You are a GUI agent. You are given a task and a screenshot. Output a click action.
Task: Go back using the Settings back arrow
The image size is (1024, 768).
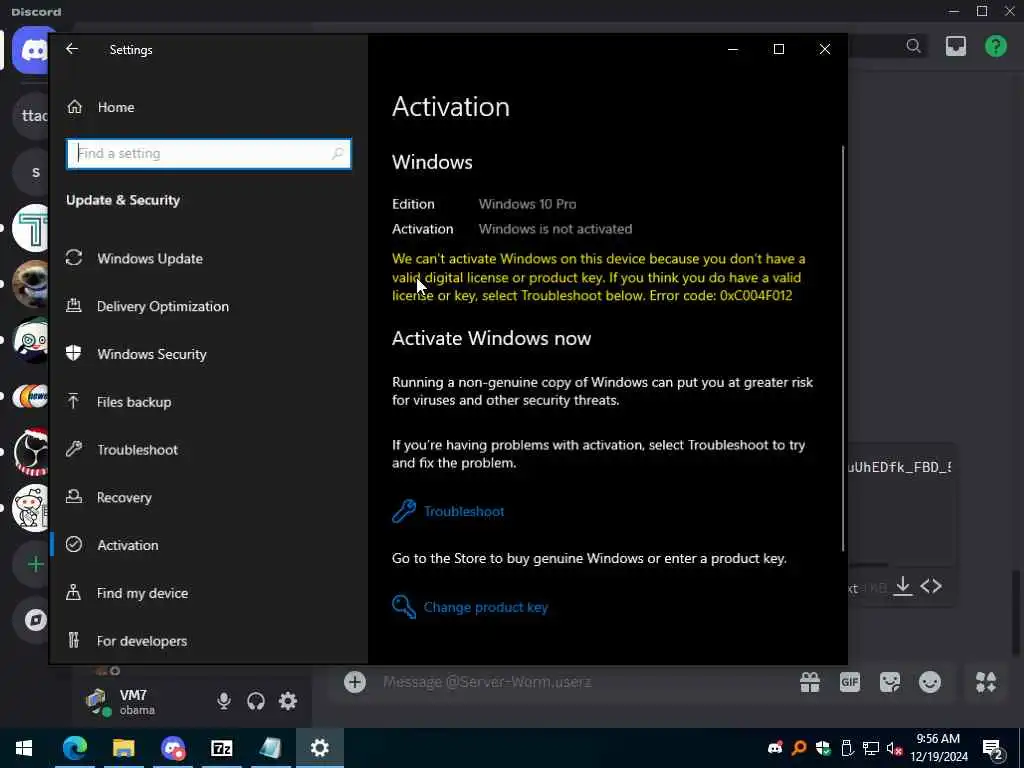tap(72, 49)
